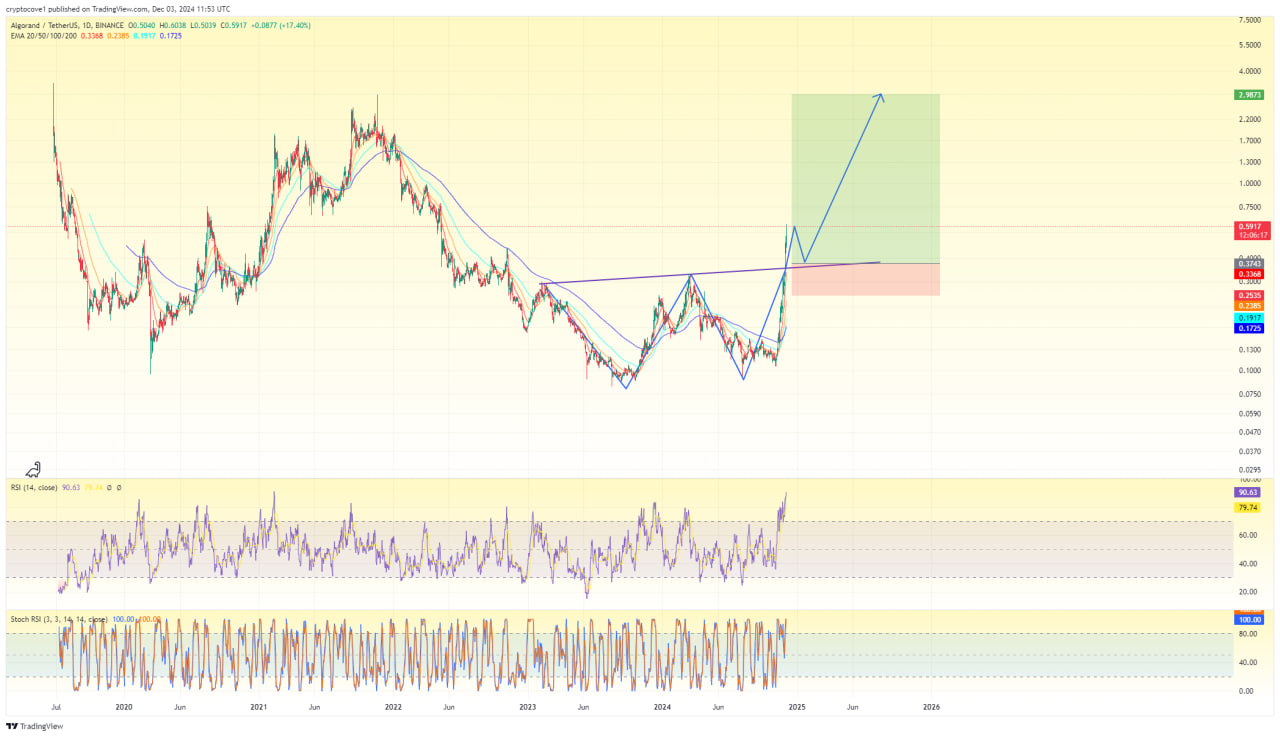The width and height of the screenshot is (1280, 737).
Task: Click the 2022 label on time axis
Action: click(393, 706)
